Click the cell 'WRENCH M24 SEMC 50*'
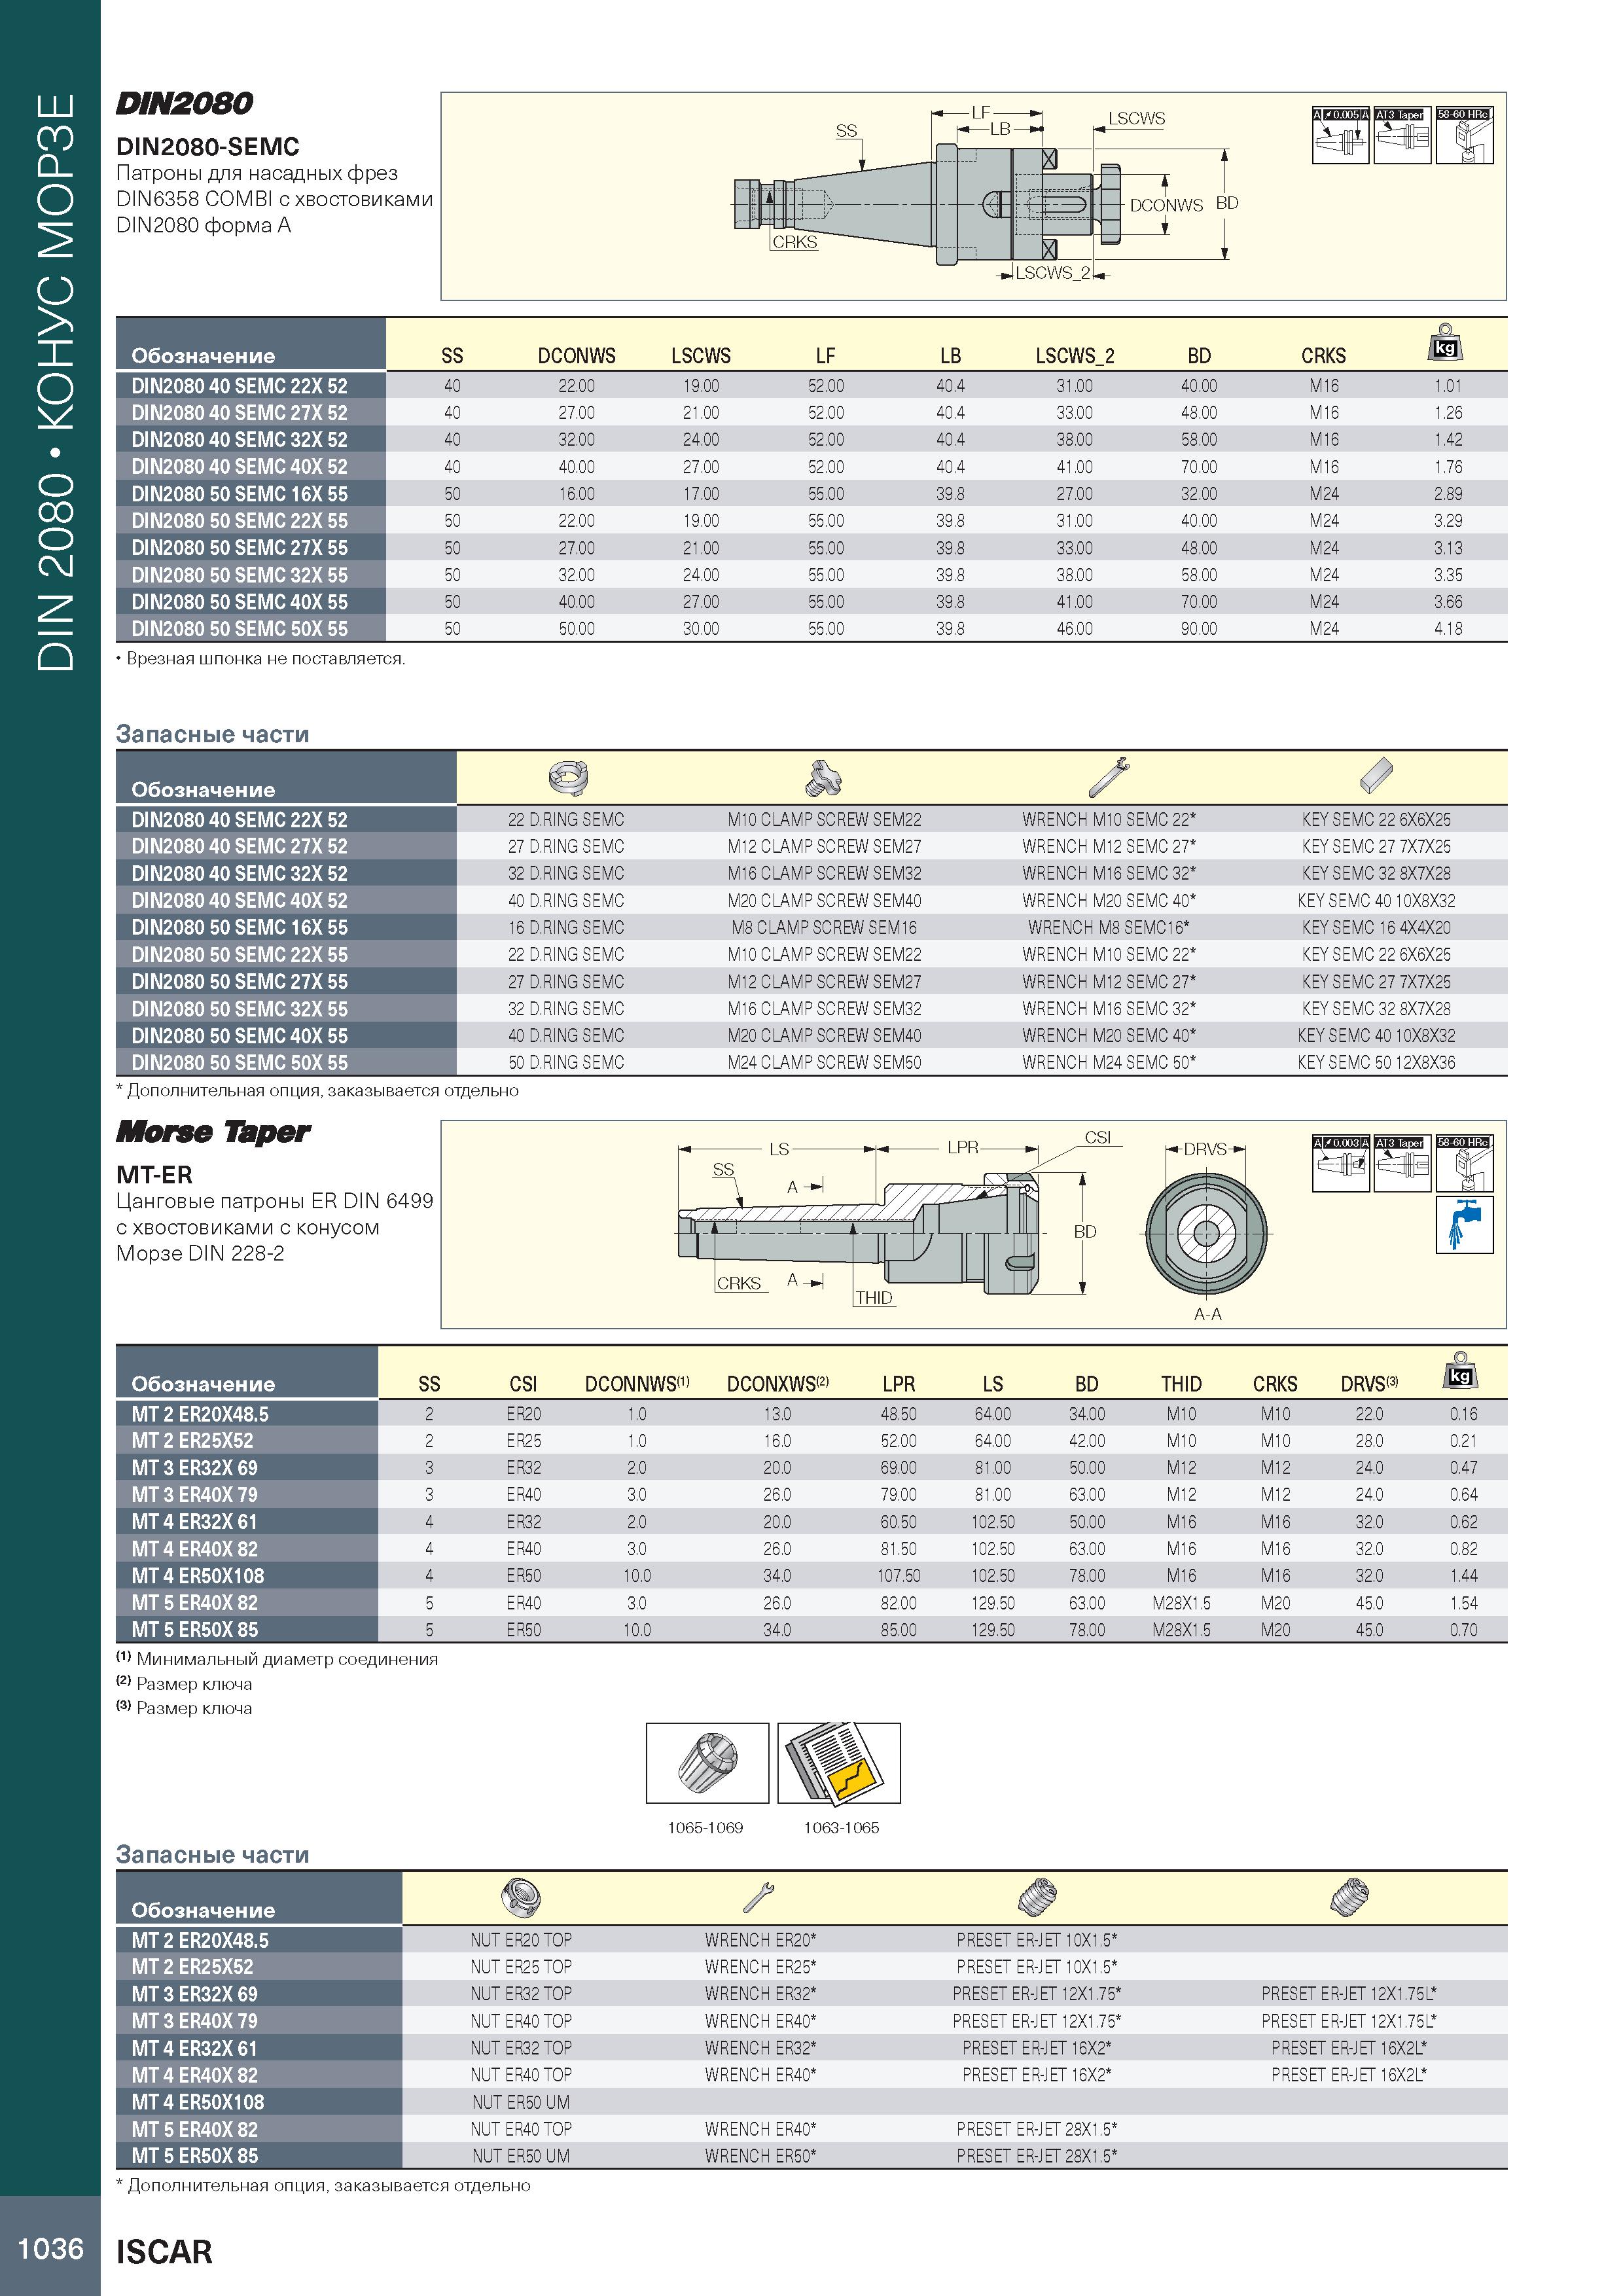This screenshot has width=1623, height=2296. 1108,1063
